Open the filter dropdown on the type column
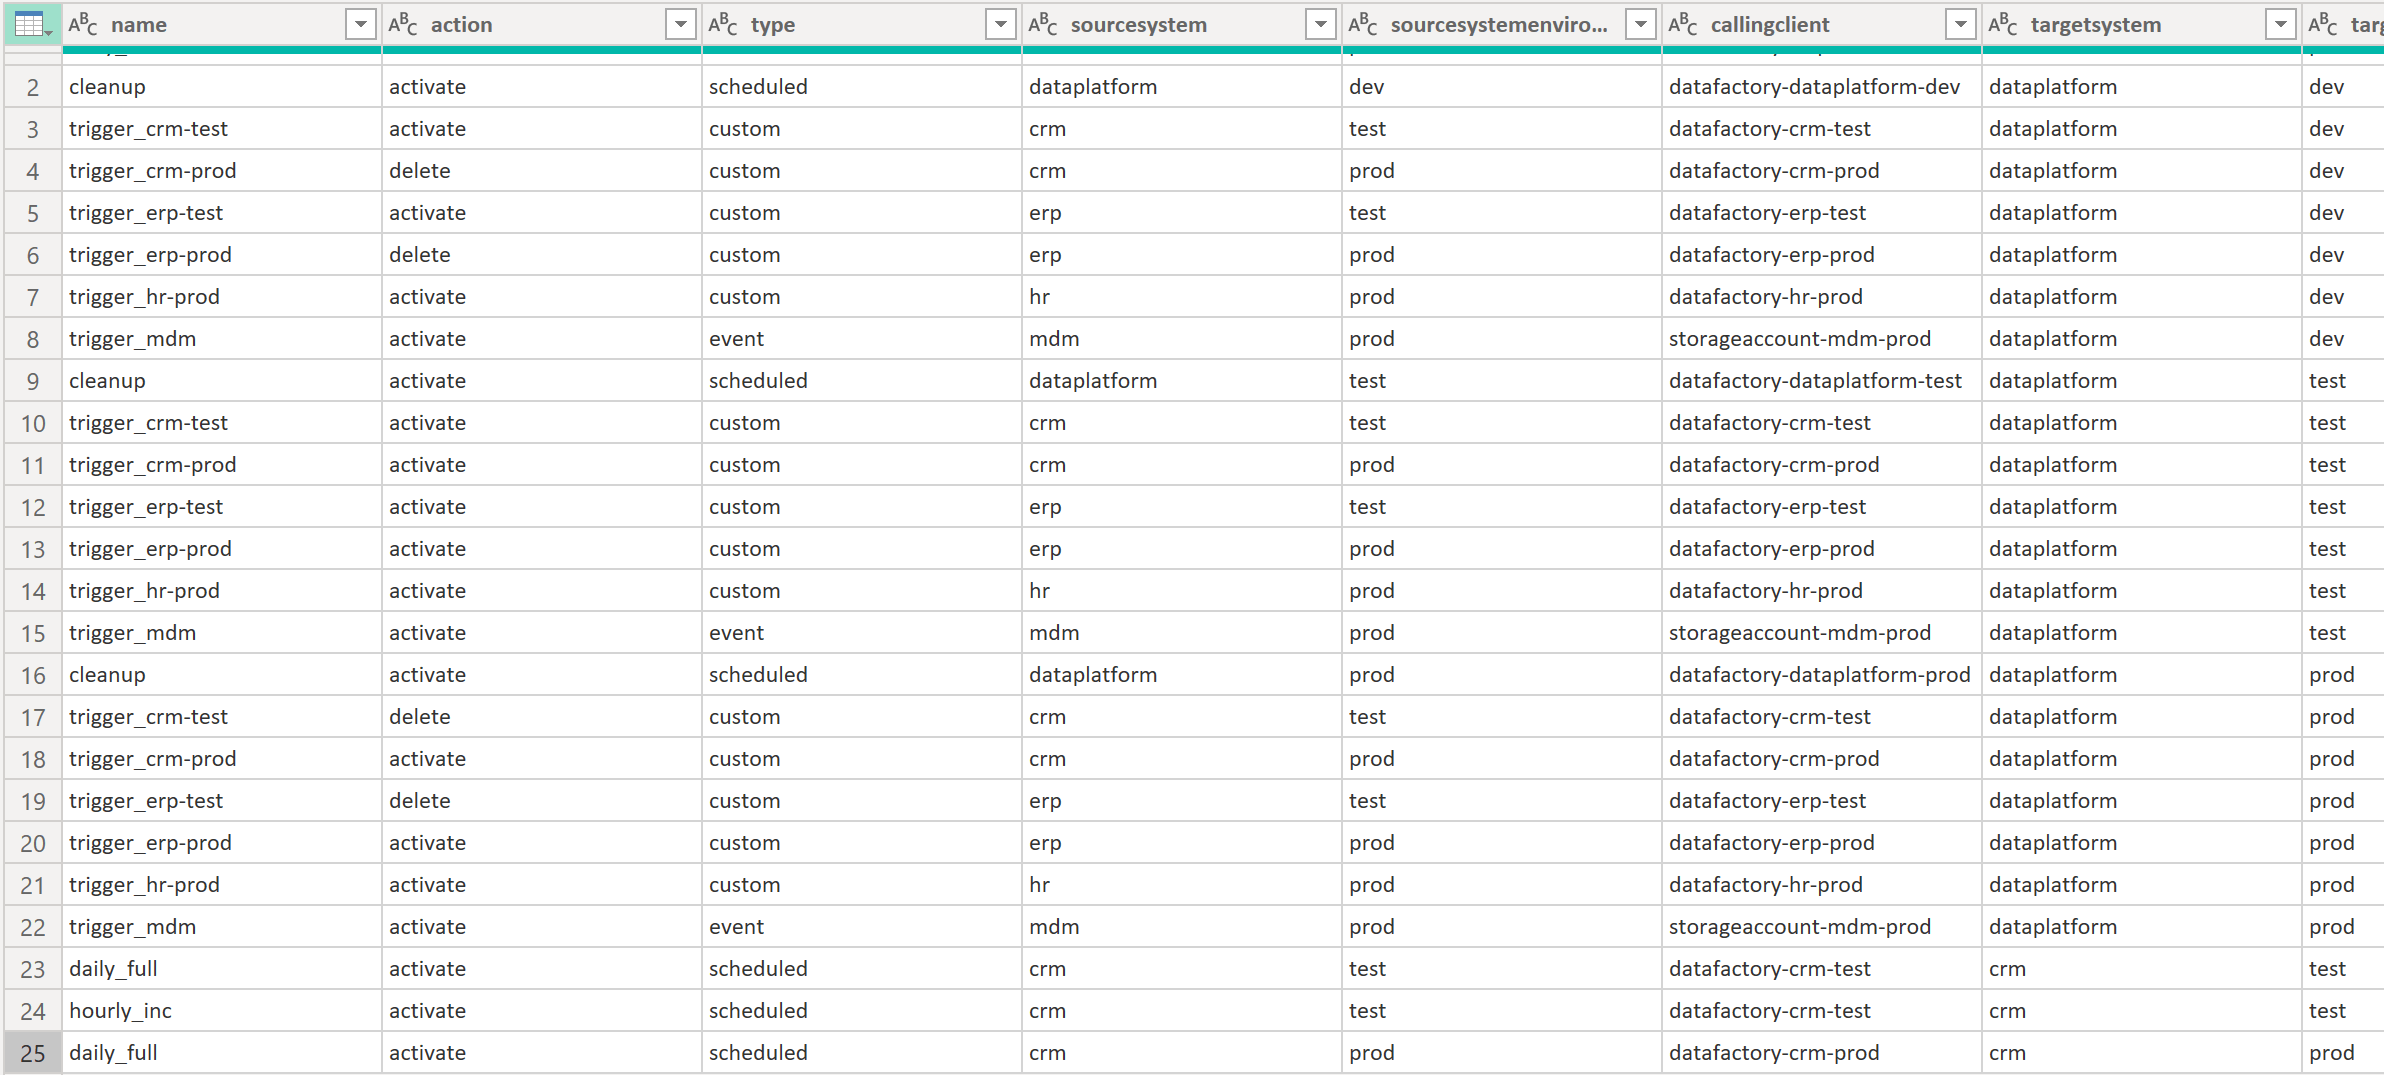Image resolution: width=2384 pixels, height=1075 pixels. (x=1000, y=23)
